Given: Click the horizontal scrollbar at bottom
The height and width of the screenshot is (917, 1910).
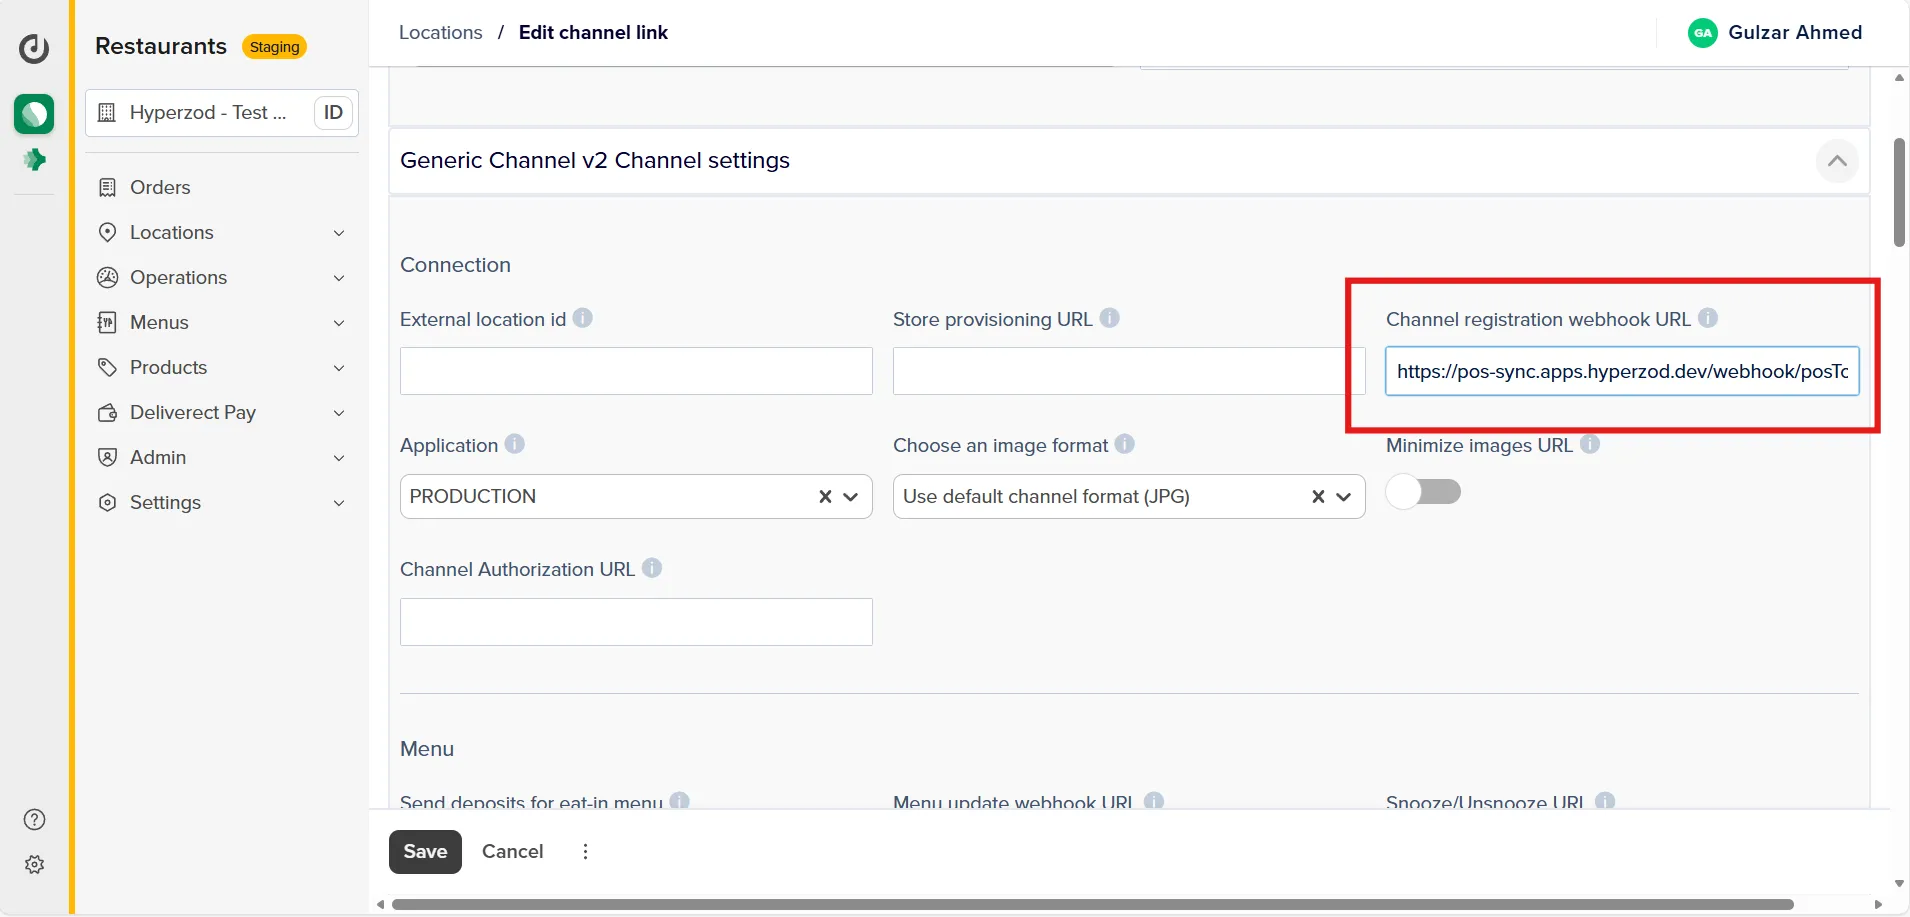Looking at the screenshot, I should click(1092, 905).
